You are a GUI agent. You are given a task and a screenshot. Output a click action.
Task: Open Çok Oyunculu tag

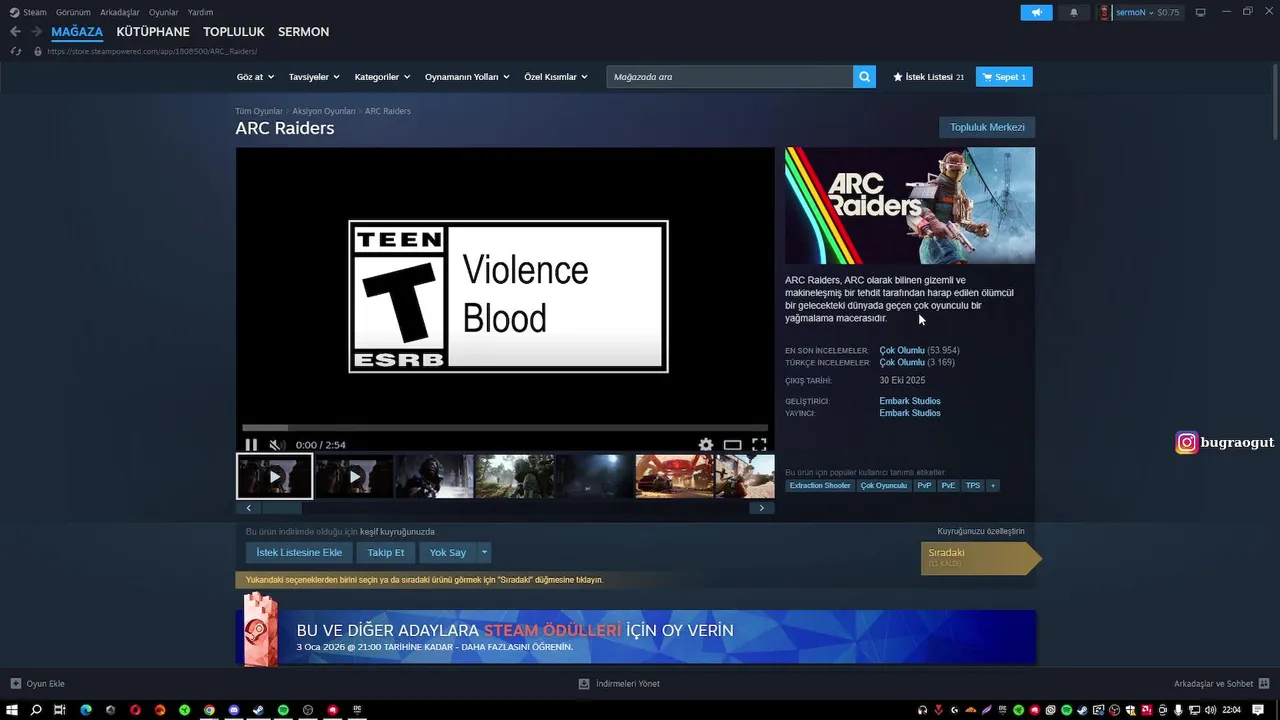(884, 486)
